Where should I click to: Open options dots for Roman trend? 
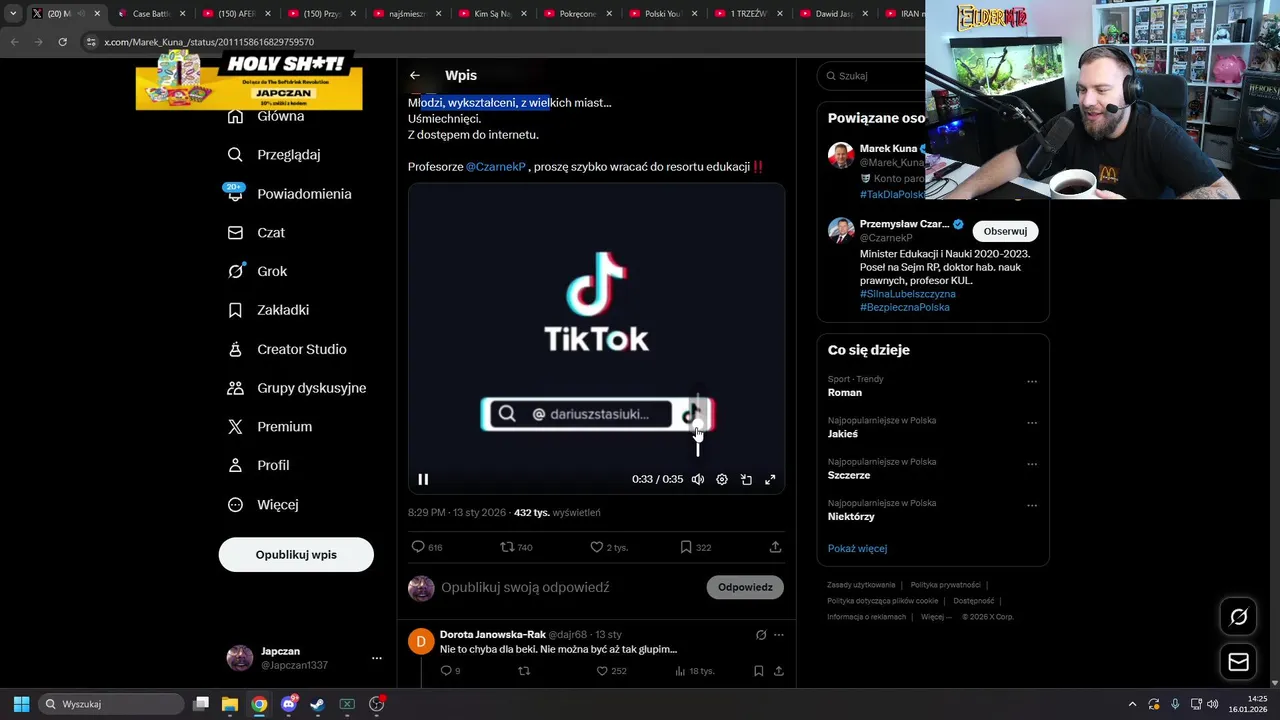point(1032,381)
